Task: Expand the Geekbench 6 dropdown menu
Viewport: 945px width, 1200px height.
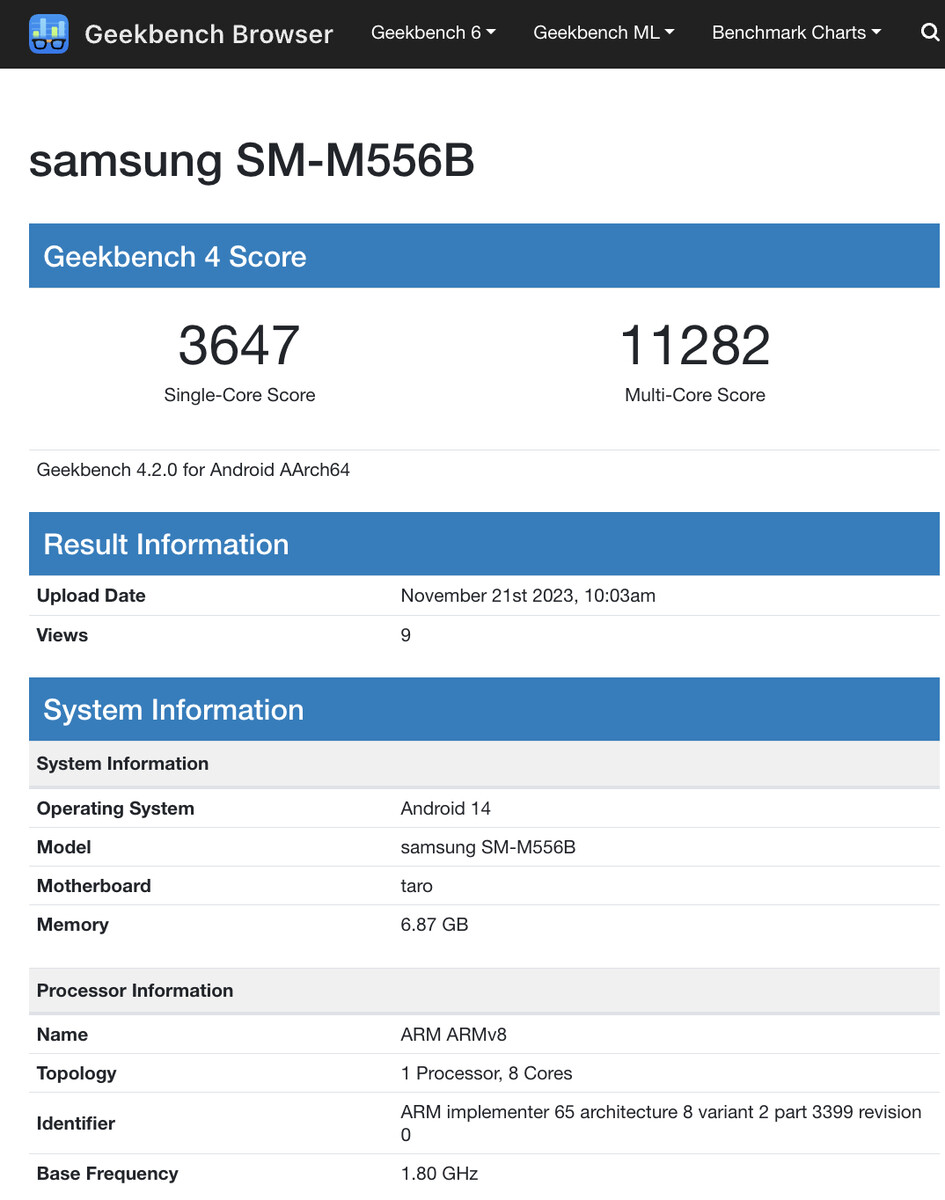Action: (433, 33)
